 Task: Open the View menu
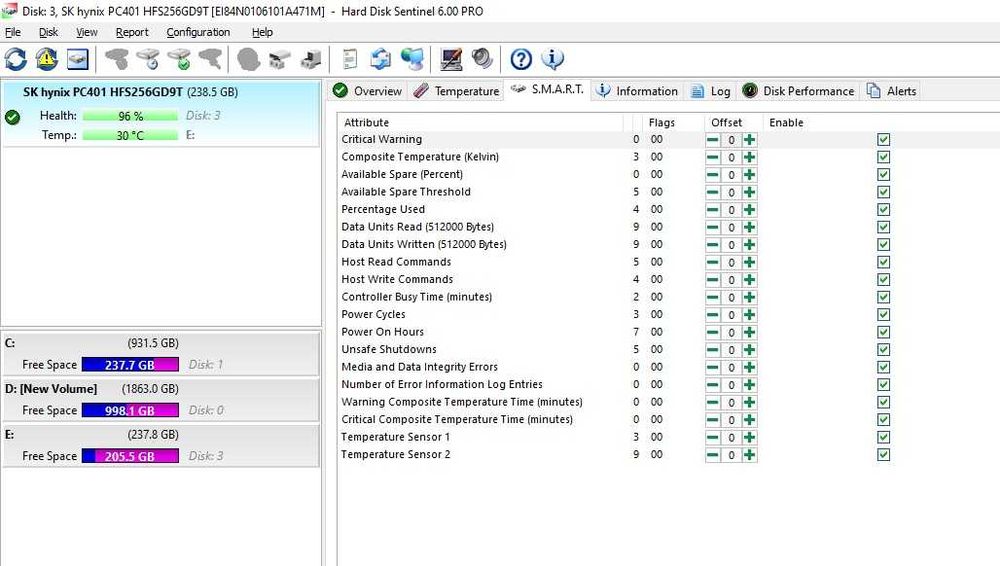tap(87, 32)
